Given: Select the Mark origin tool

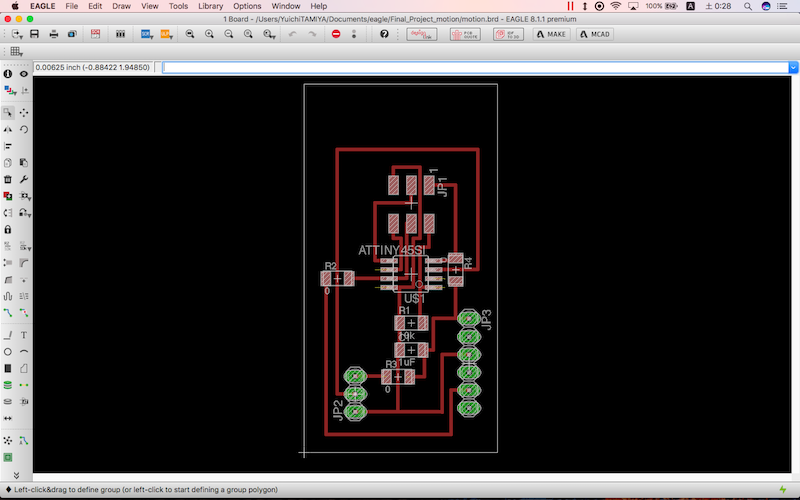Looking at the screenshot, I should [x=25, y=91].
